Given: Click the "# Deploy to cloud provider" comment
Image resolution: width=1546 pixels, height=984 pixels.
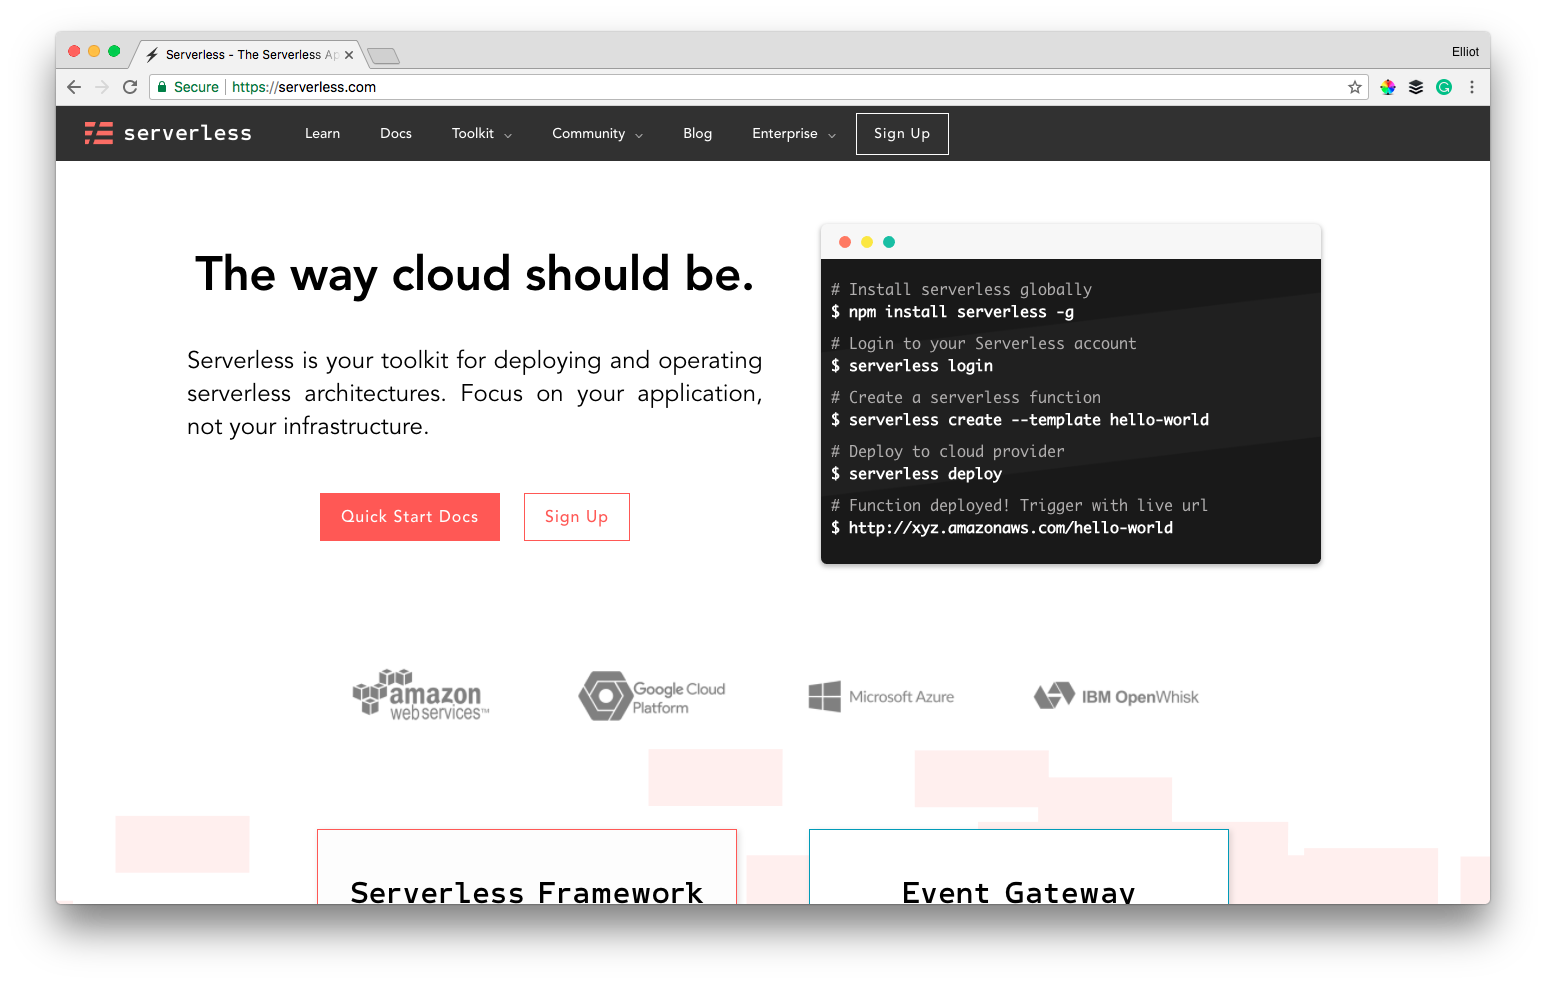Looking at the screenshot, I should tap(948, 451).
